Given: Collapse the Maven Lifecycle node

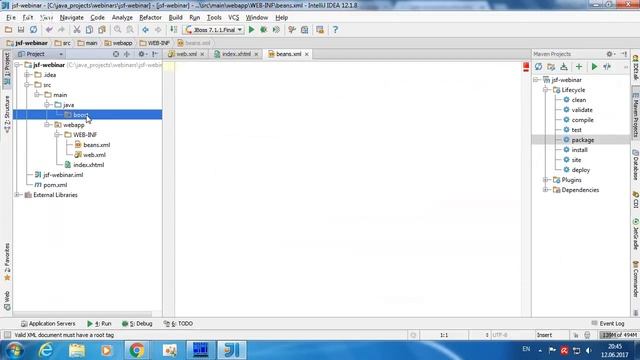Looking at the screenshot, I should pyautogui.click(x=546, y=90).
